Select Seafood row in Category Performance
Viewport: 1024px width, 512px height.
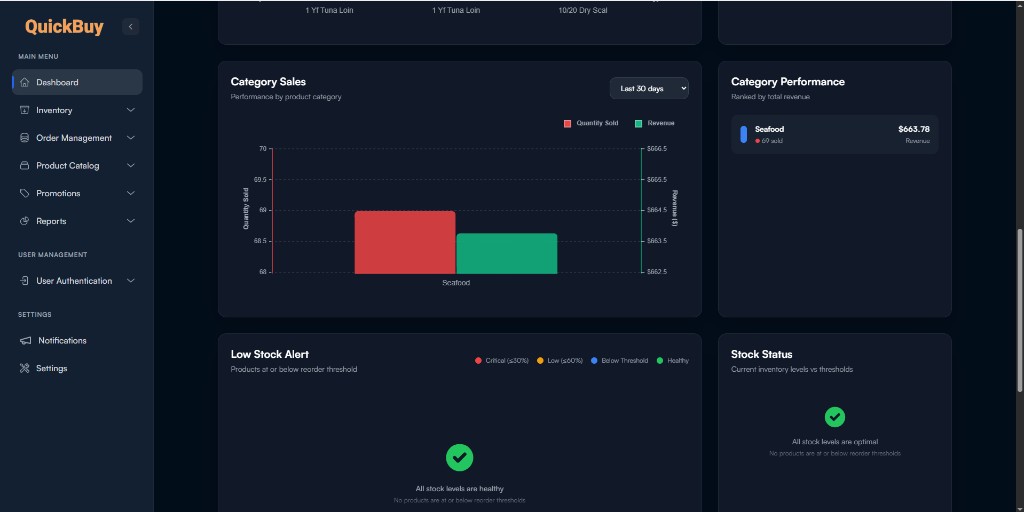point(835,135)
